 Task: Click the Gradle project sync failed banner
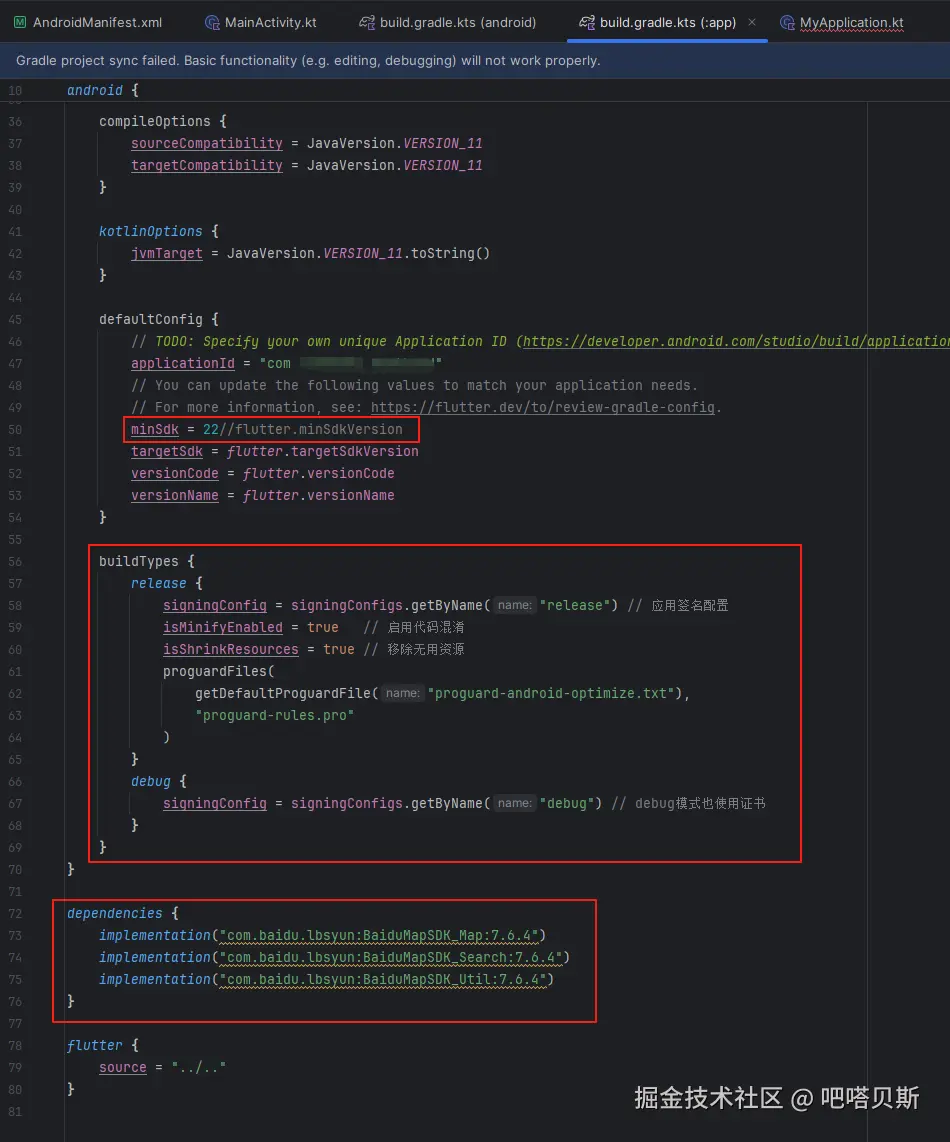475,60
